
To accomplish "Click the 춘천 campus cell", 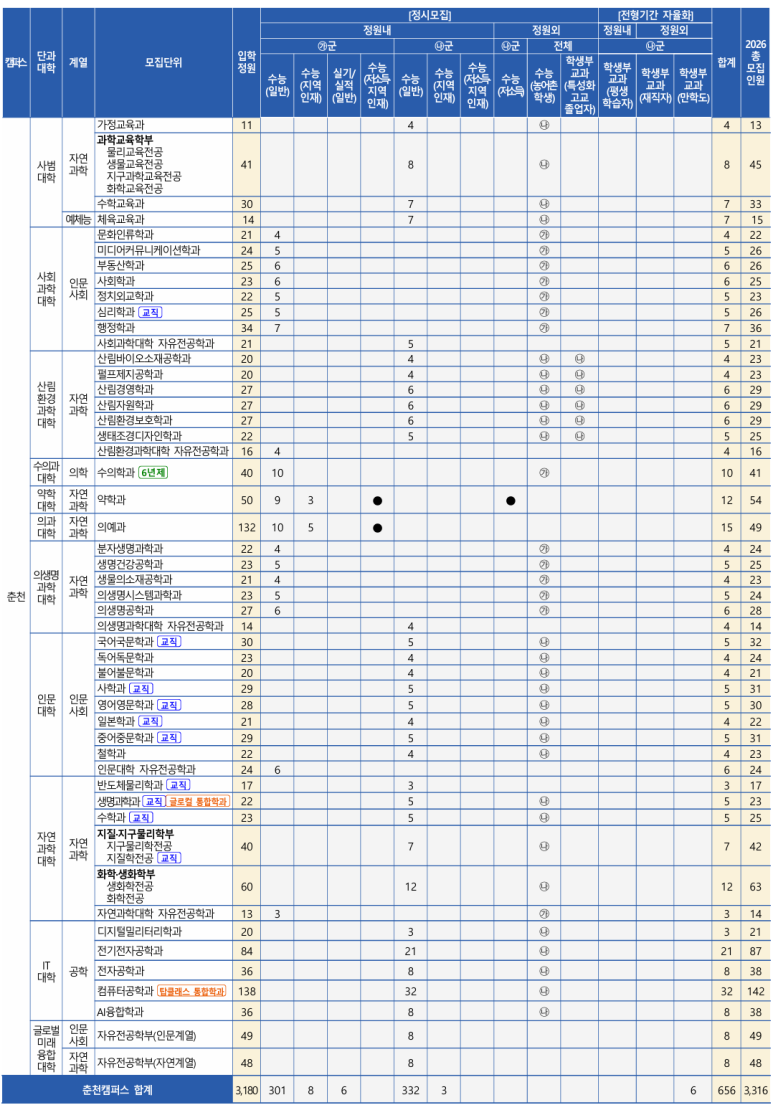I will [16, 597].
